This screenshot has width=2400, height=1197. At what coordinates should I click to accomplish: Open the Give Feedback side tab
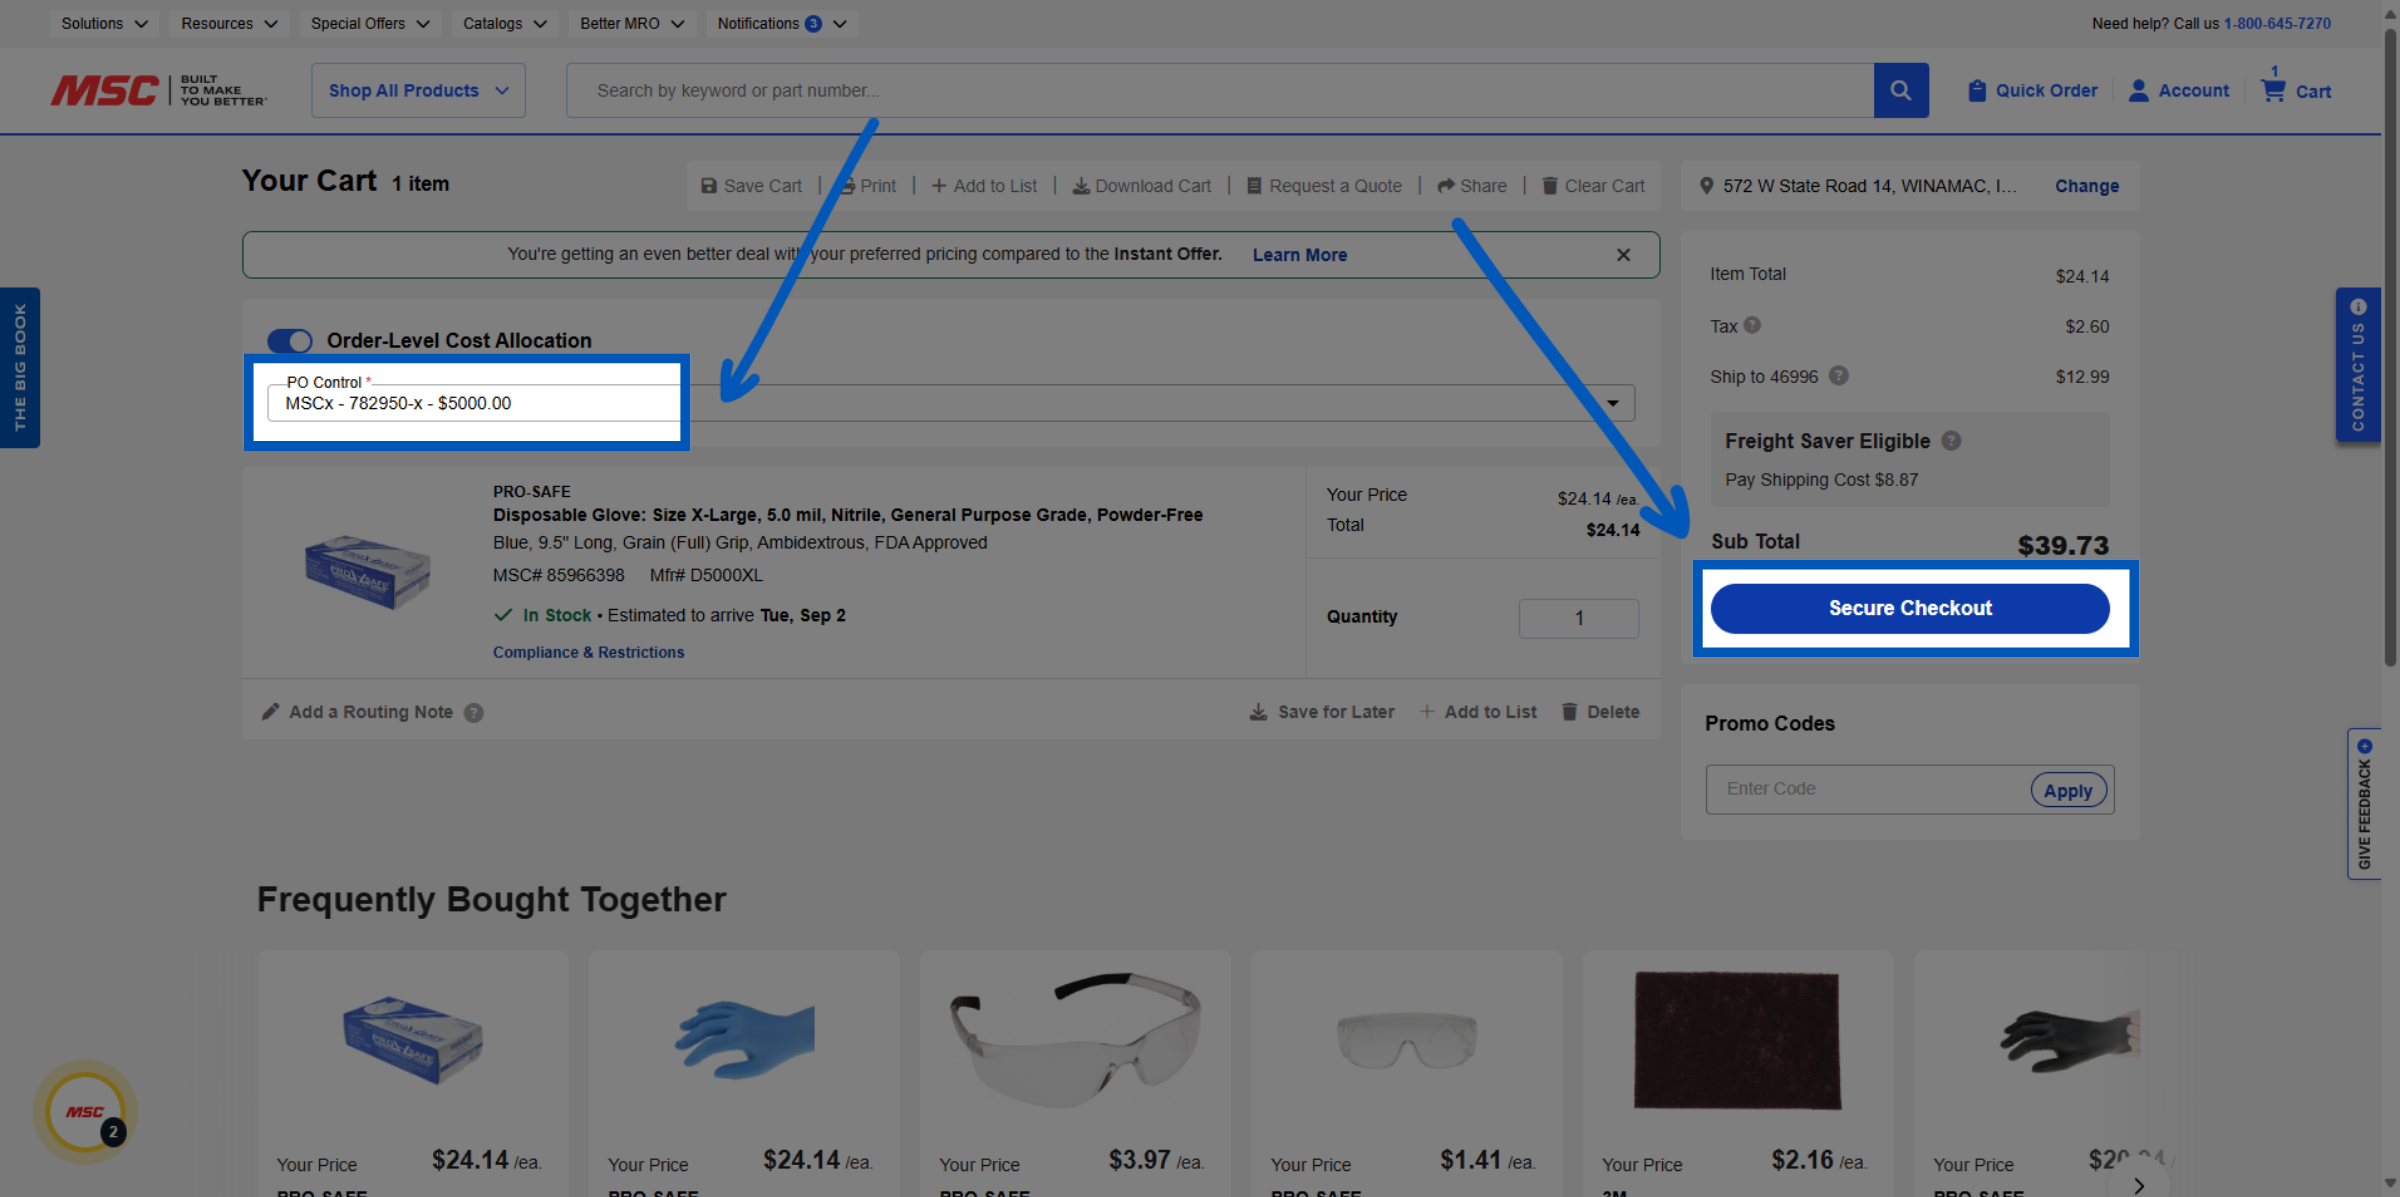(2363, 804)
